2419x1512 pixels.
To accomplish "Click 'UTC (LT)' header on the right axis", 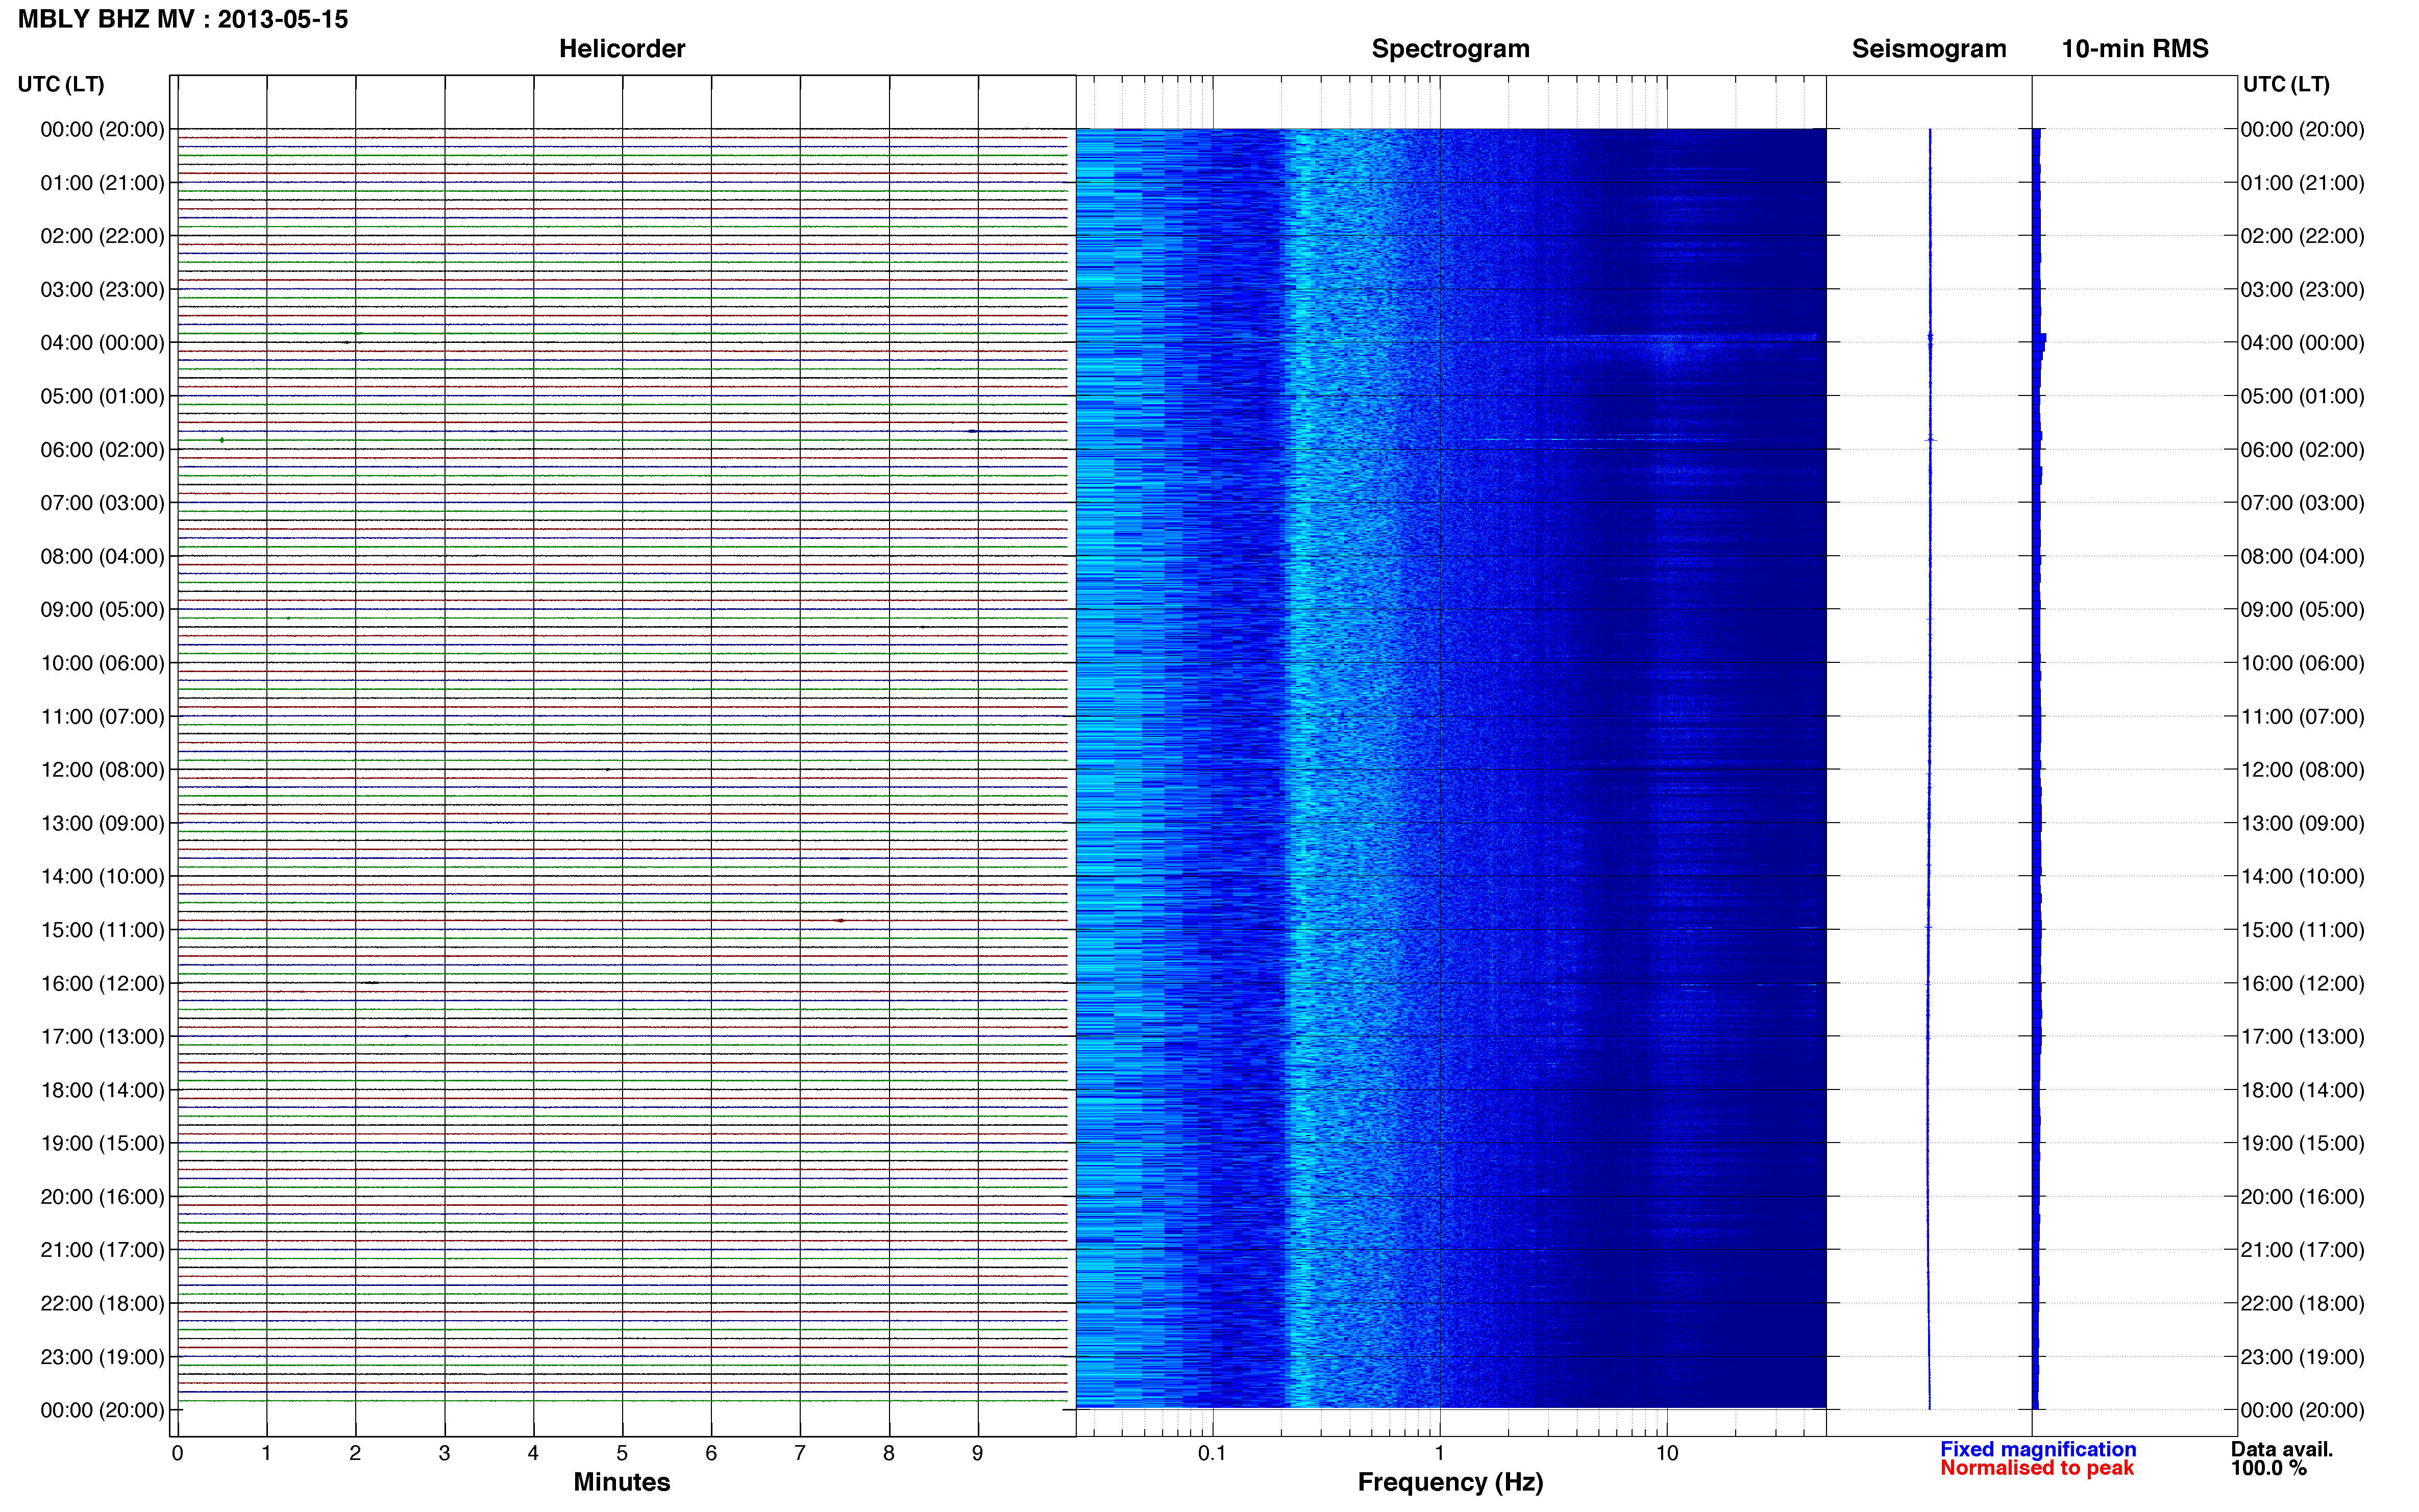I will tap(2286, 84).
